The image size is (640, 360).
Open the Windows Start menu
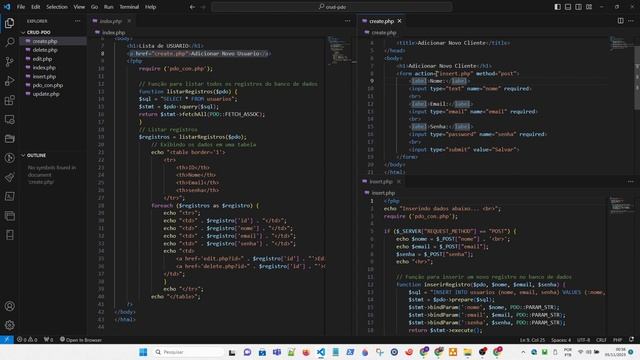[143, 352]
